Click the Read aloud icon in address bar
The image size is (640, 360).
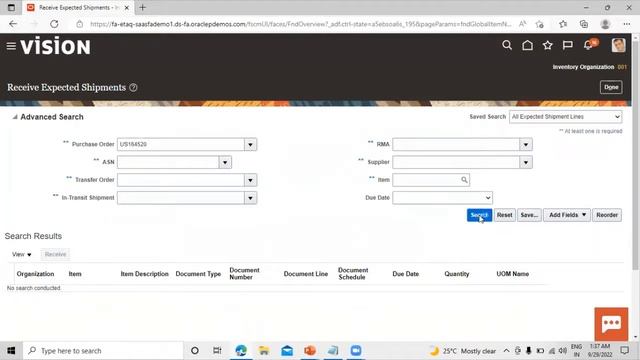click(522, 24)
